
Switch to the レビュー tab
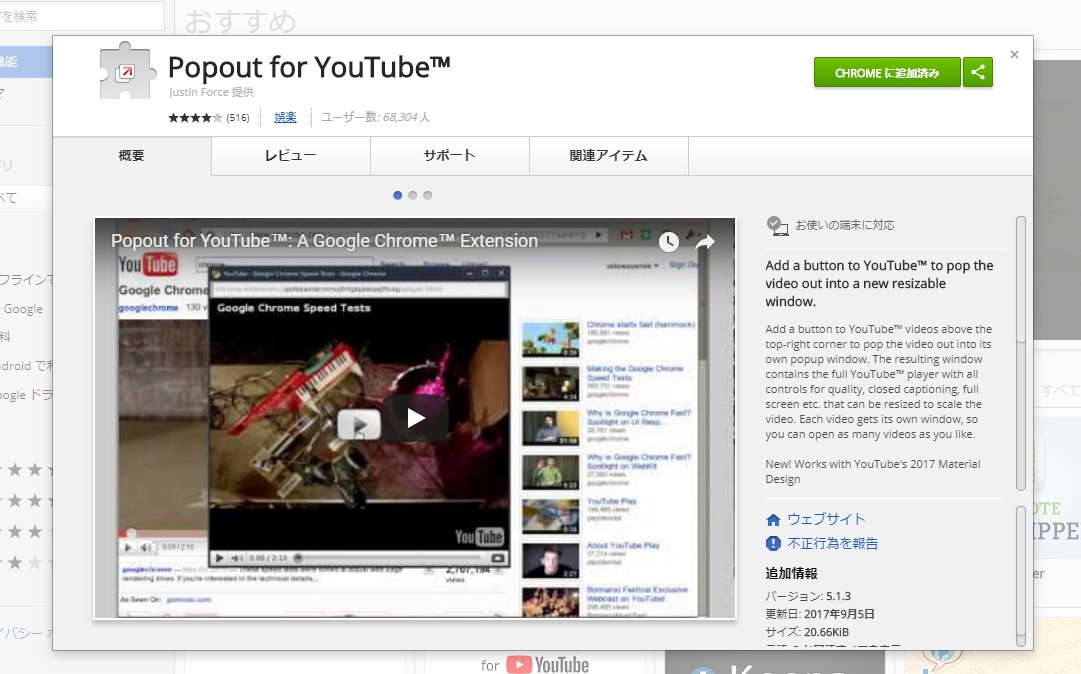coord(291,156)
